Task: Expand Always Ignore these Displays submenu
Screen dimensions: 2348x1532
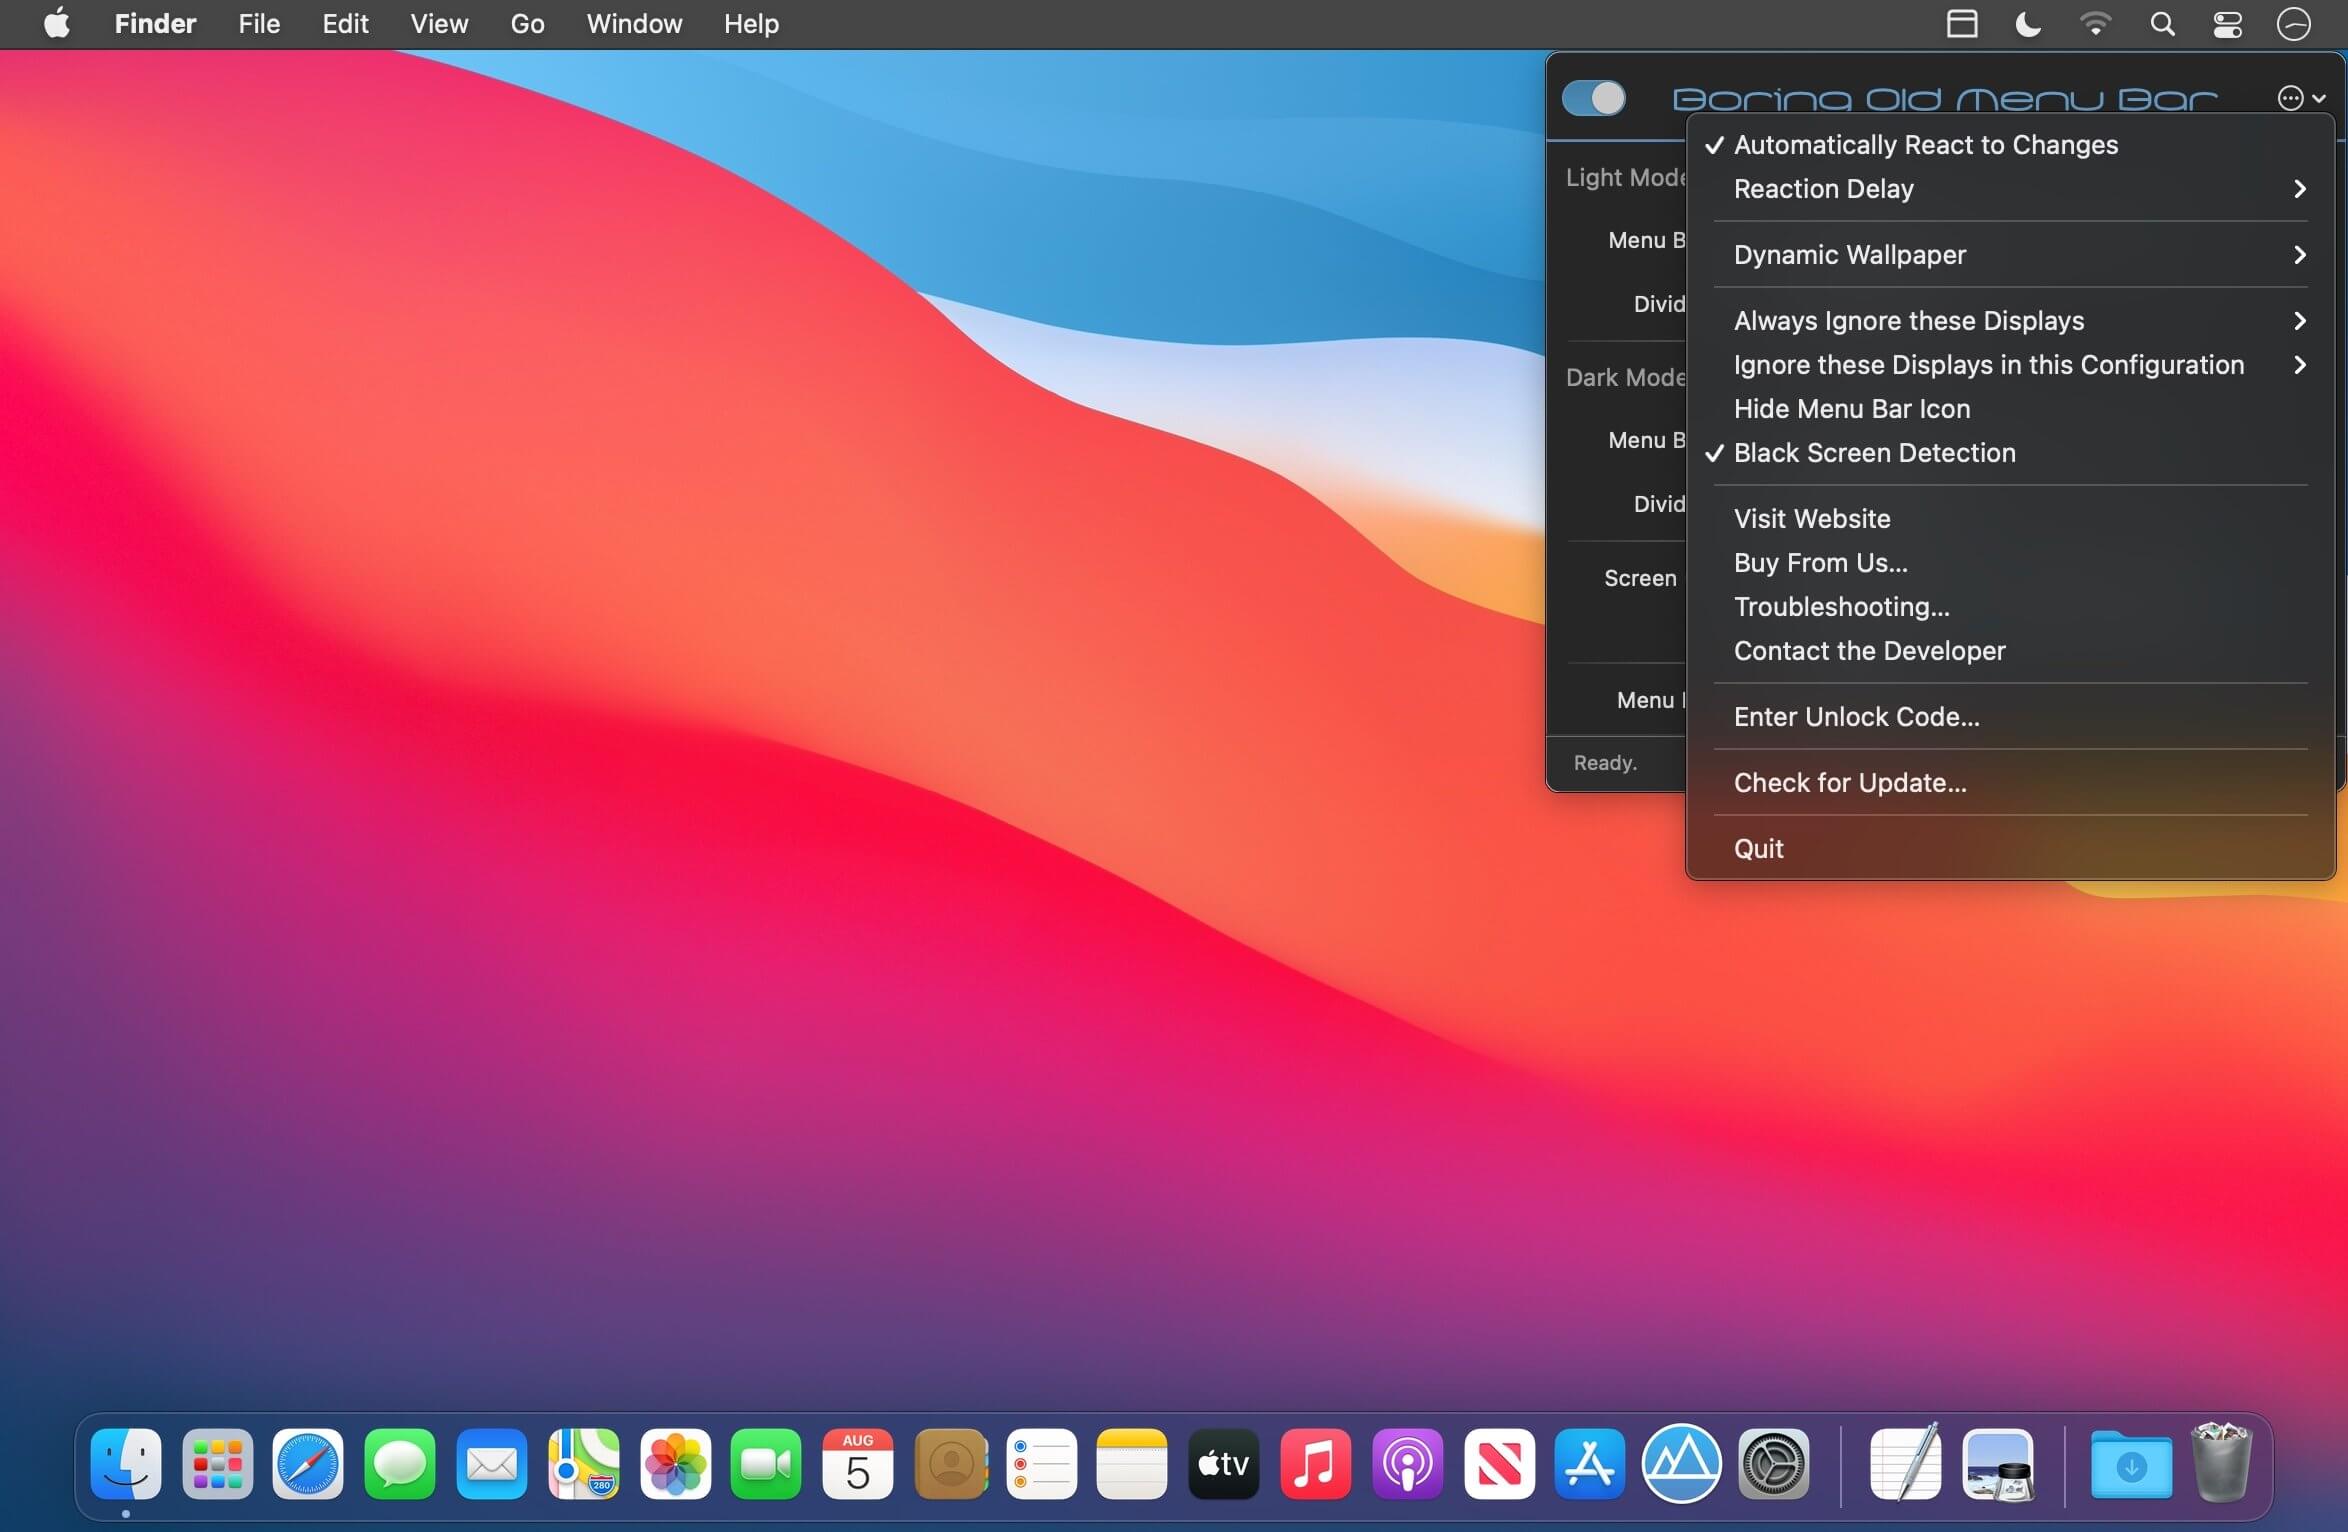Action: tap(2011, 321)
